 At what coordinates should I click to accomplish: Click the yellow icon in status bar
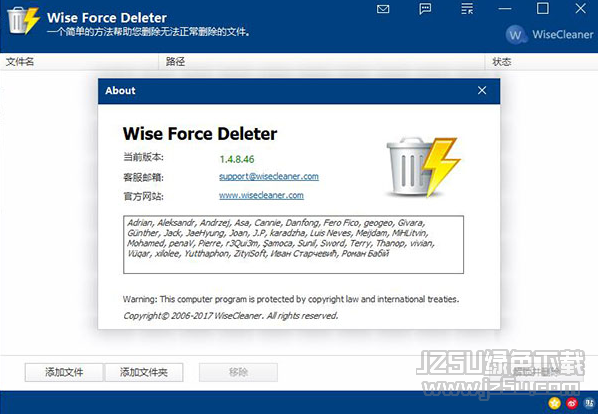tap(554, 402)
